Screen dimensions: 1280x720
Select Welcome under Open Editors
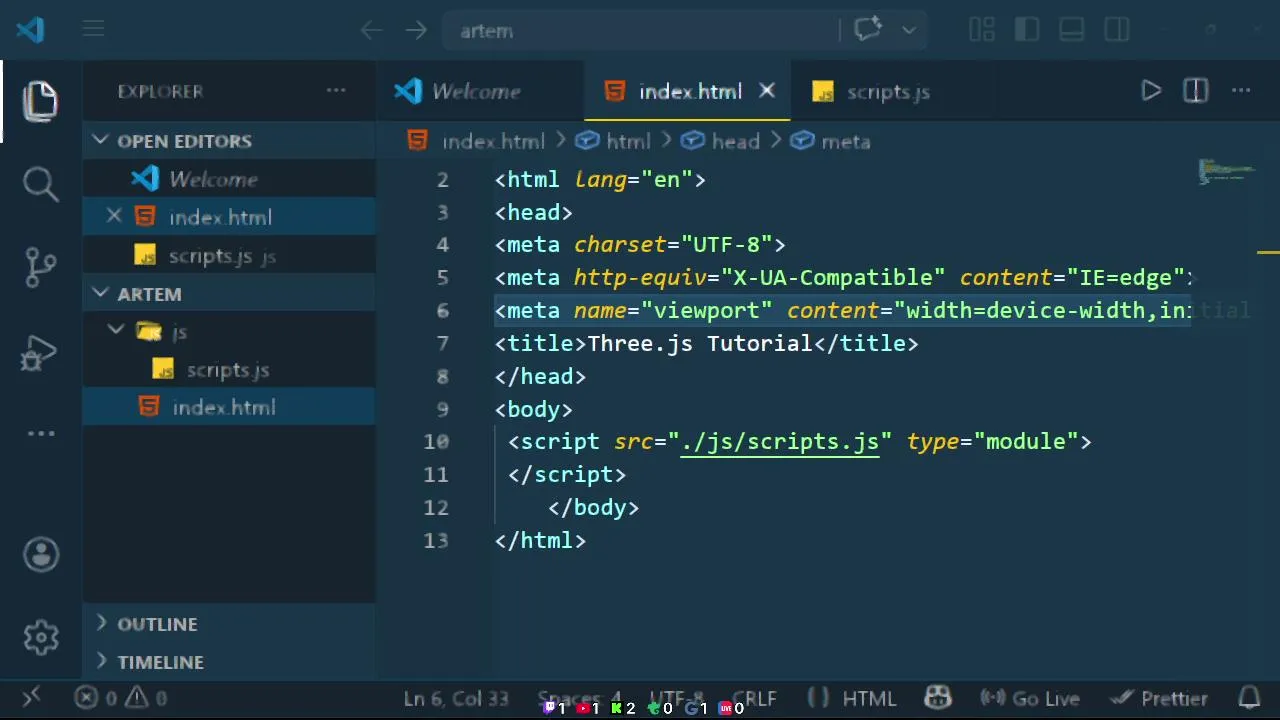pyautogui.click(x=229, y=180)
